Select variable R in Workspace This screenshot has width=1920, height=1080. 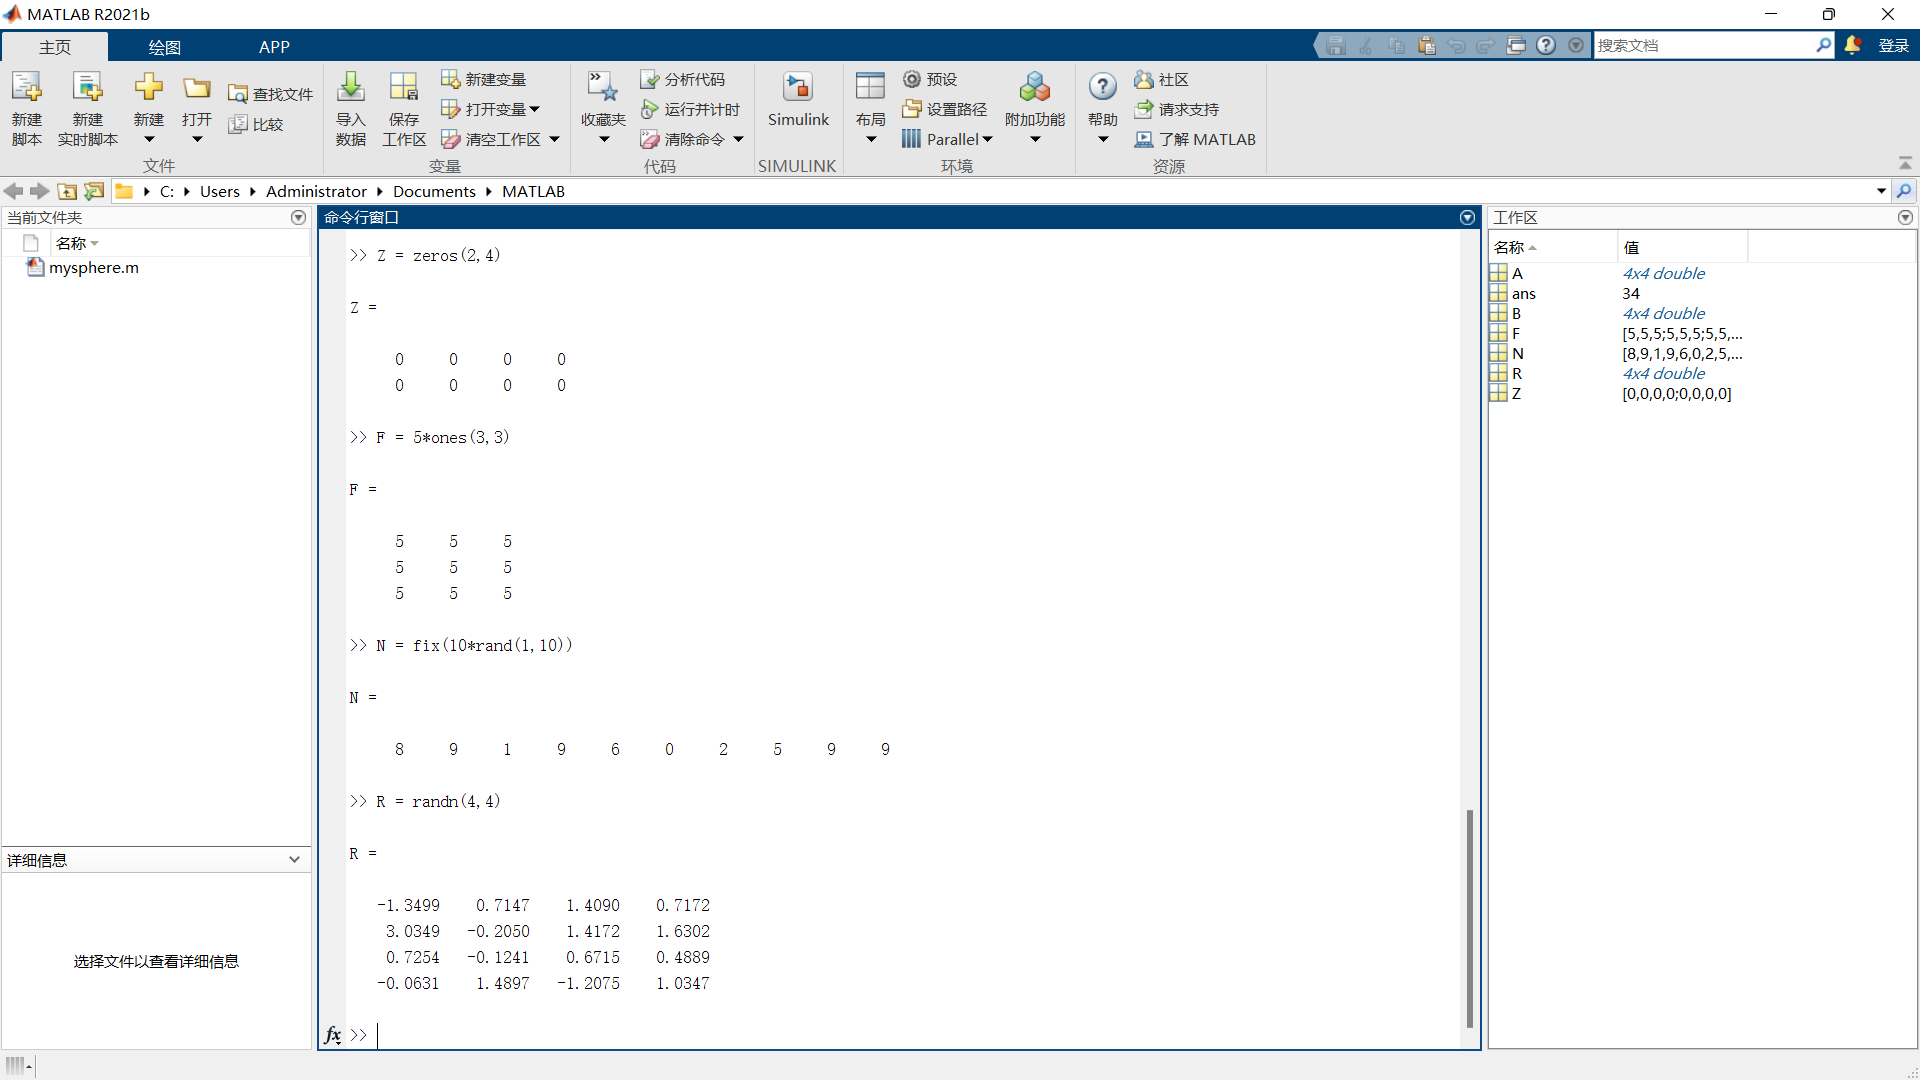1517,373
